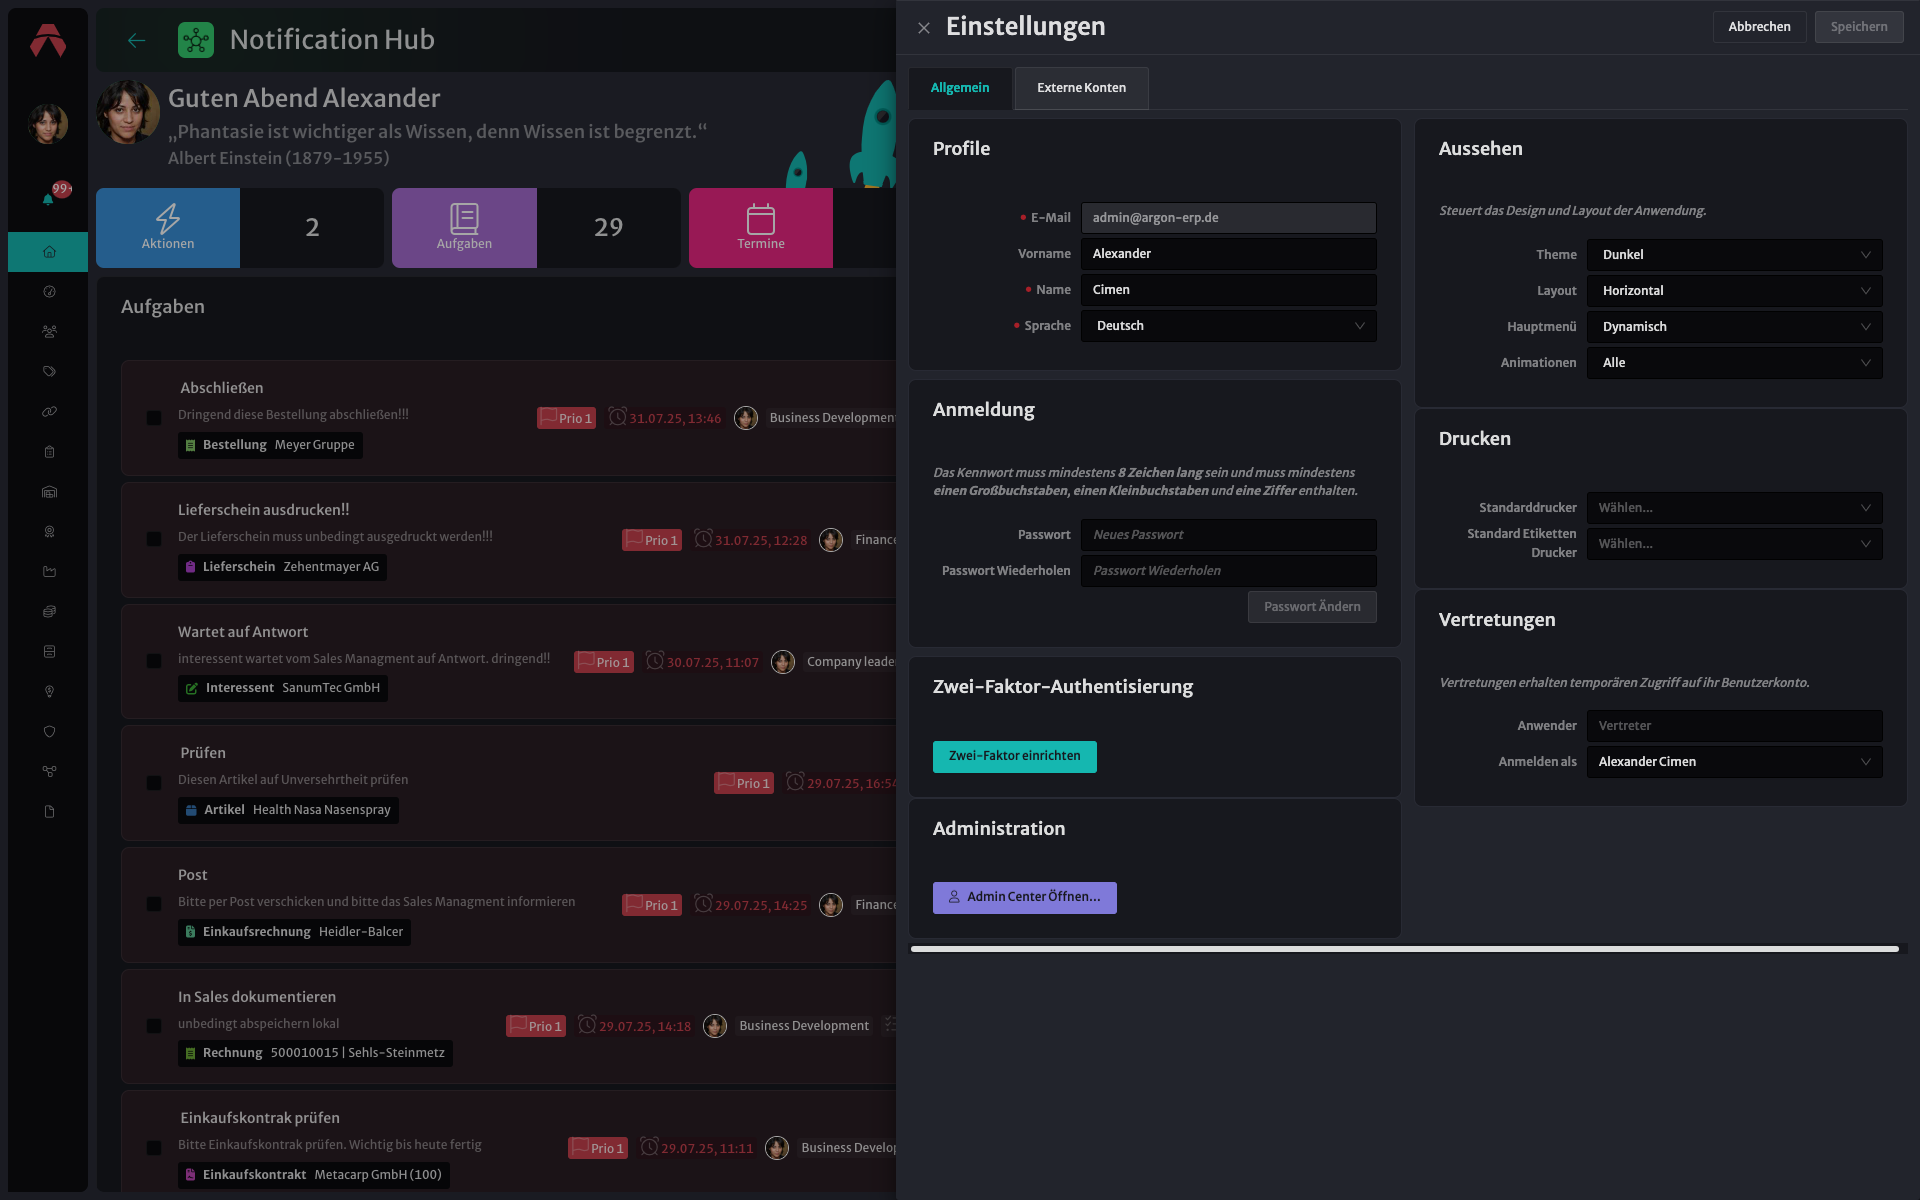Go back with the left arrow icon

coord(137,40)
